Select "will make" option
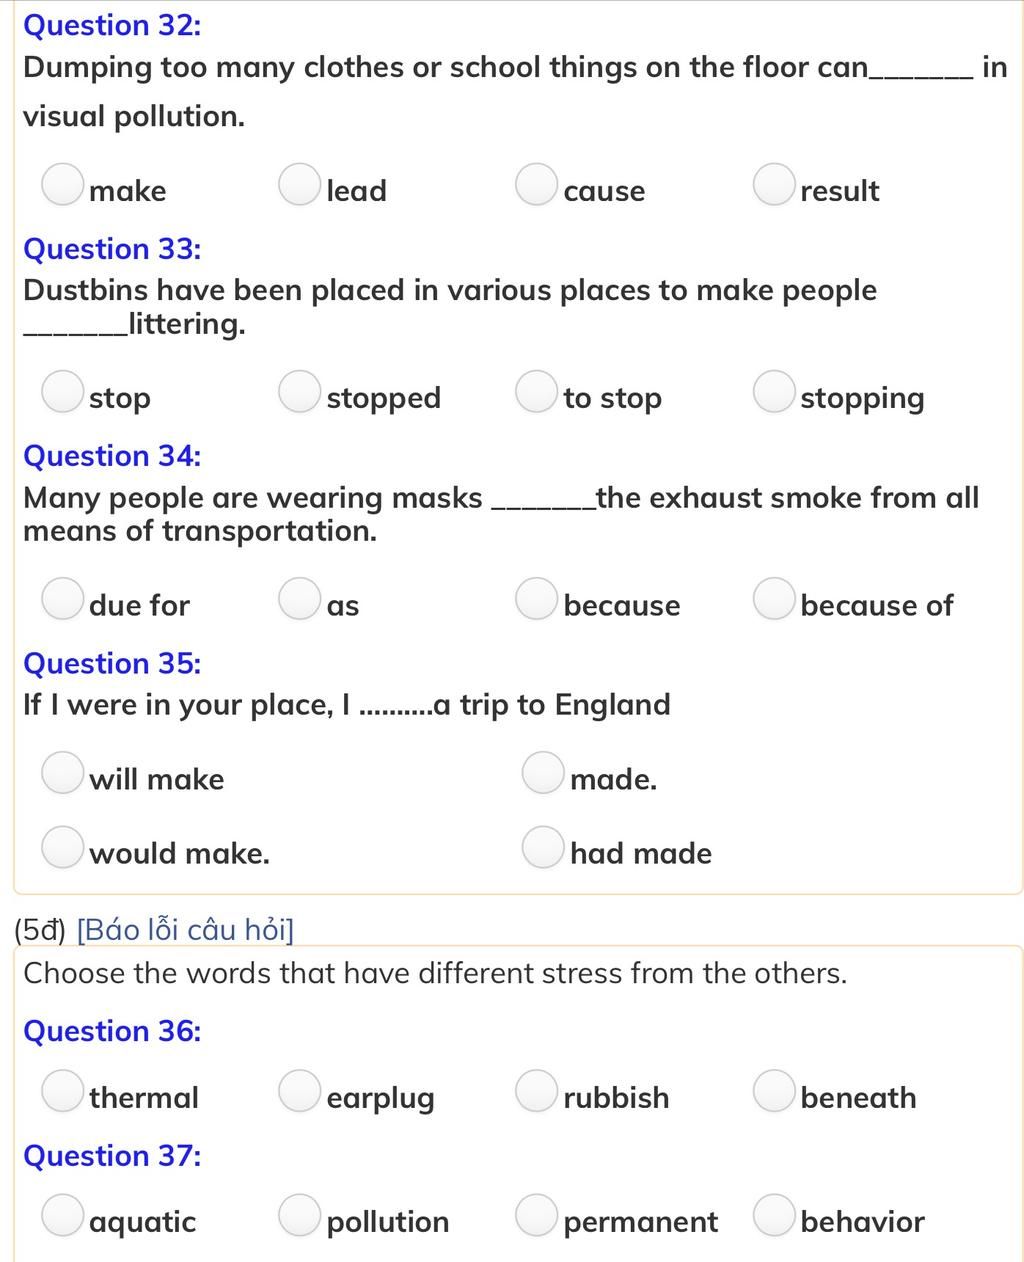The image size is (1024, 1262). coord(62,773)
